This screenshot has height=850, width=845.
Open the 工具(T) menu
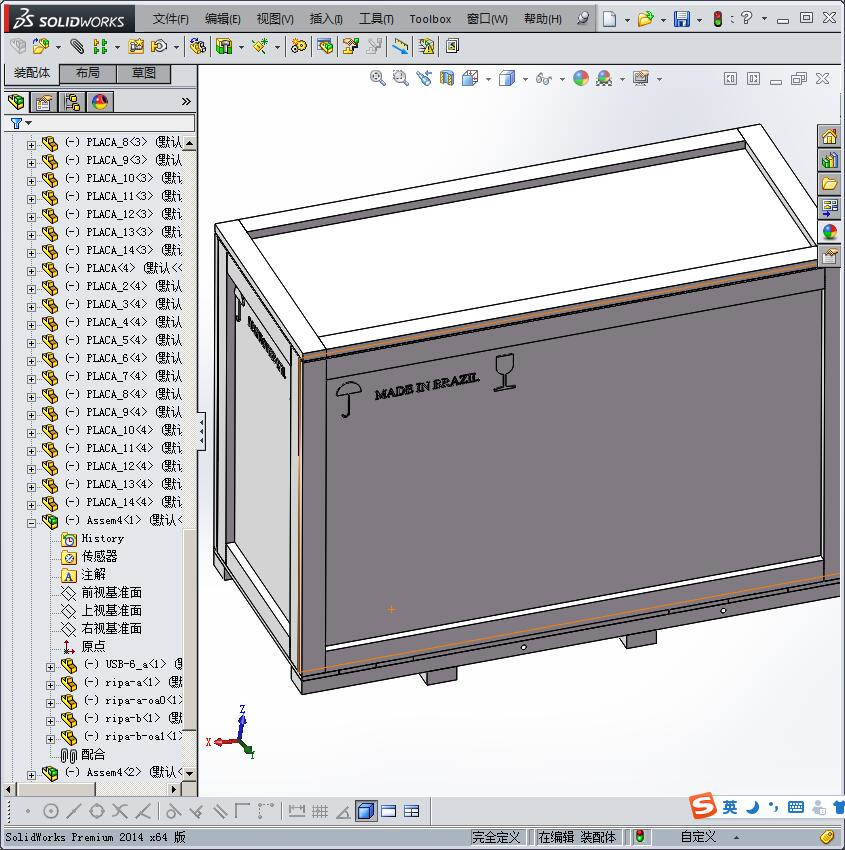(376, 19)
